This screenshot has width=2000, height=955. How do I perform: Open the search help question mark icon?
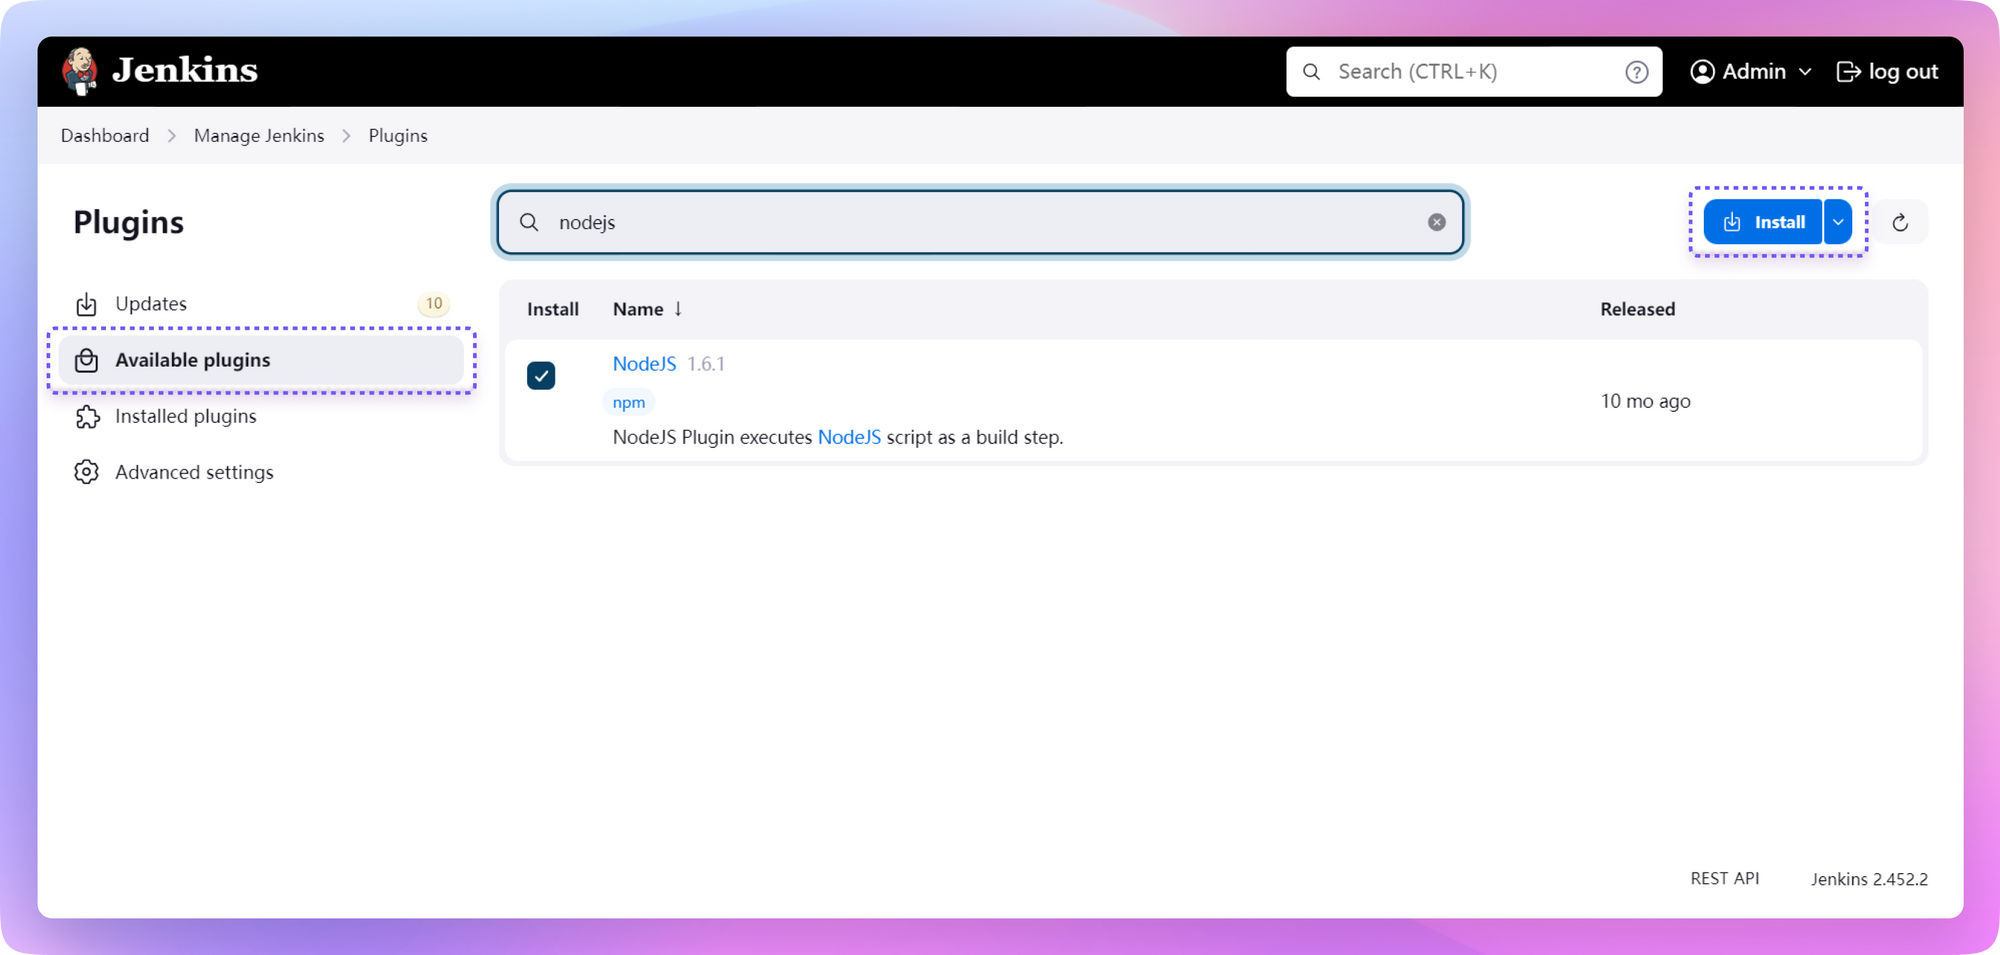click(x=1636, y=72)
